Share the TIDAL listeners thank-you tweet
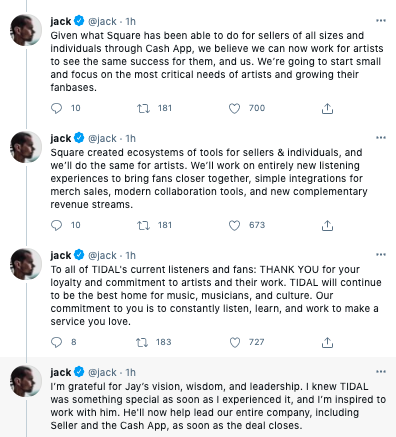 [x=327, y=342]
